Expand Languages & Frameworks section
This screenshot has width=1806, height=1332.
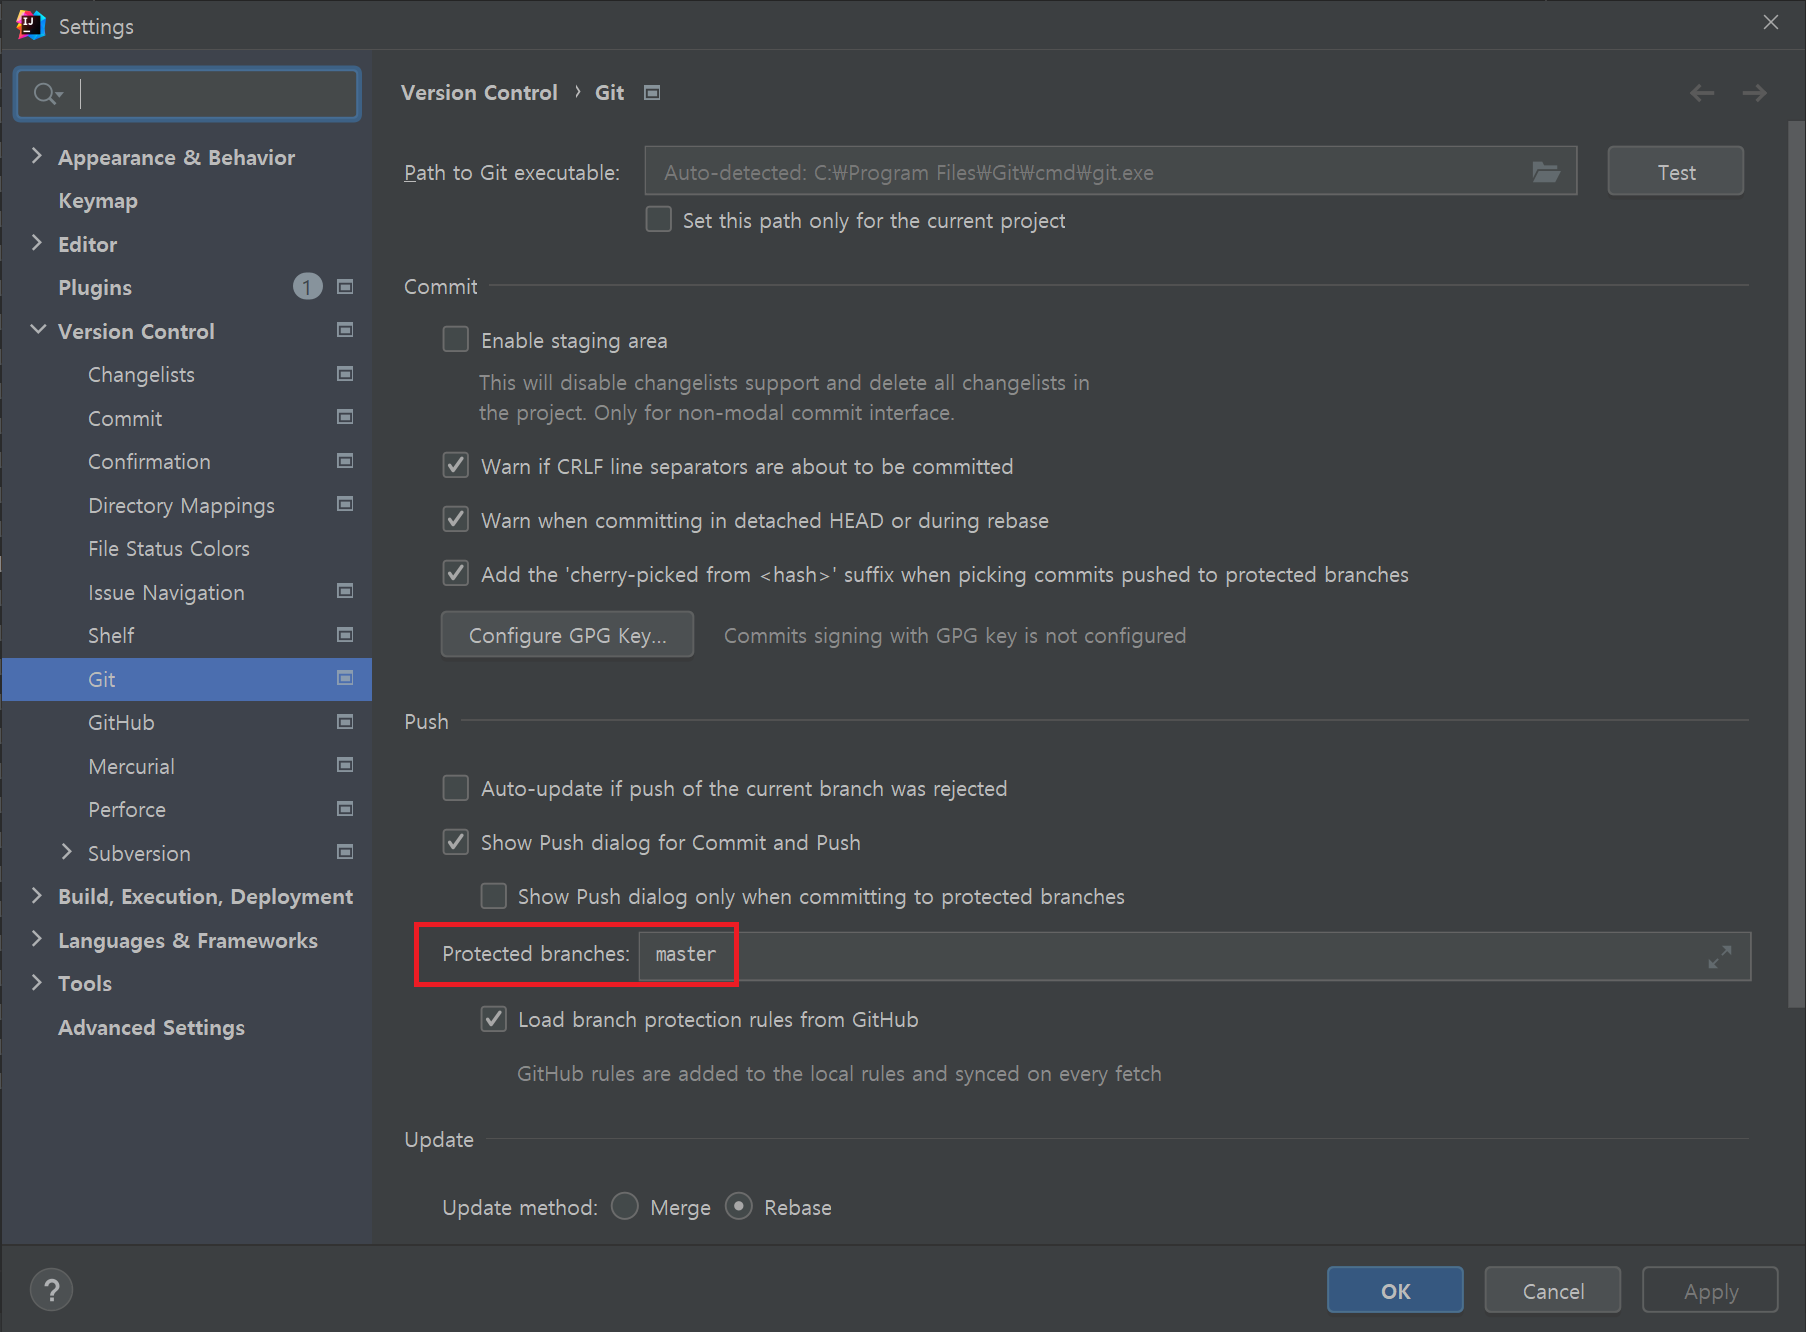click(x=37, y=939)
